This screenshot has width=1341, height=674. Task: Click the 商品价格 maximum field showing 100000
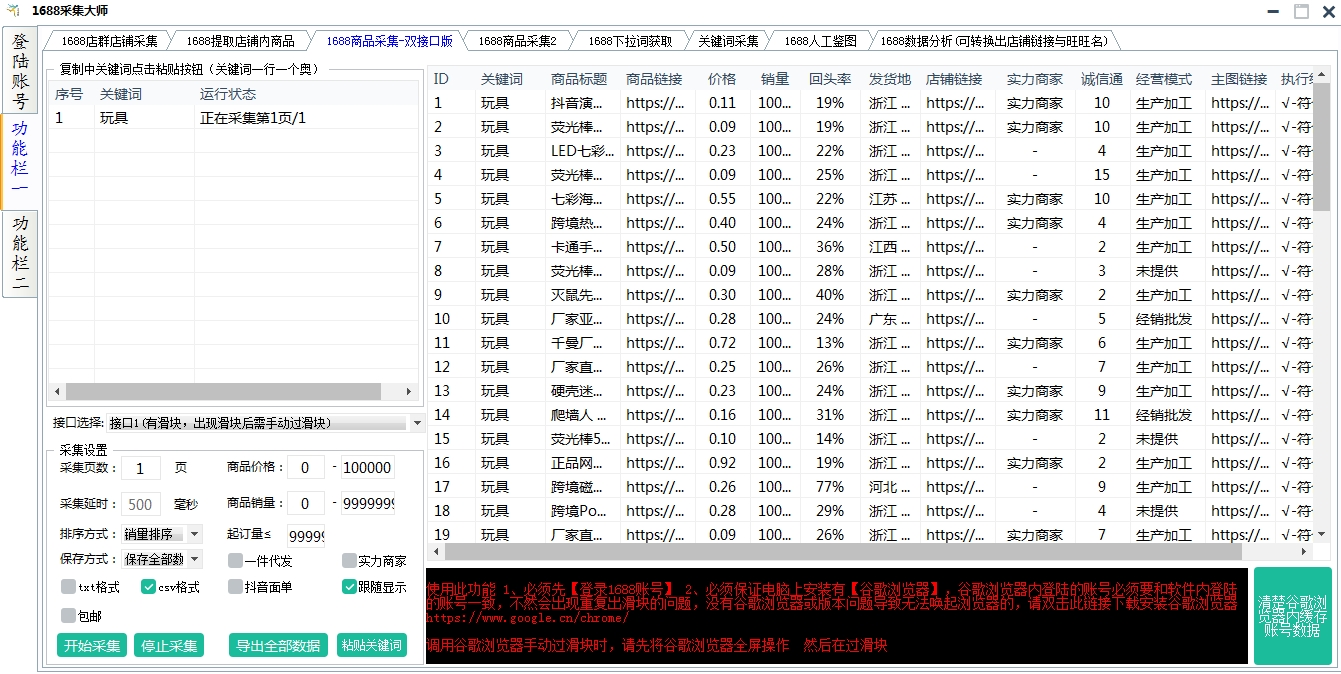(367, 468)
